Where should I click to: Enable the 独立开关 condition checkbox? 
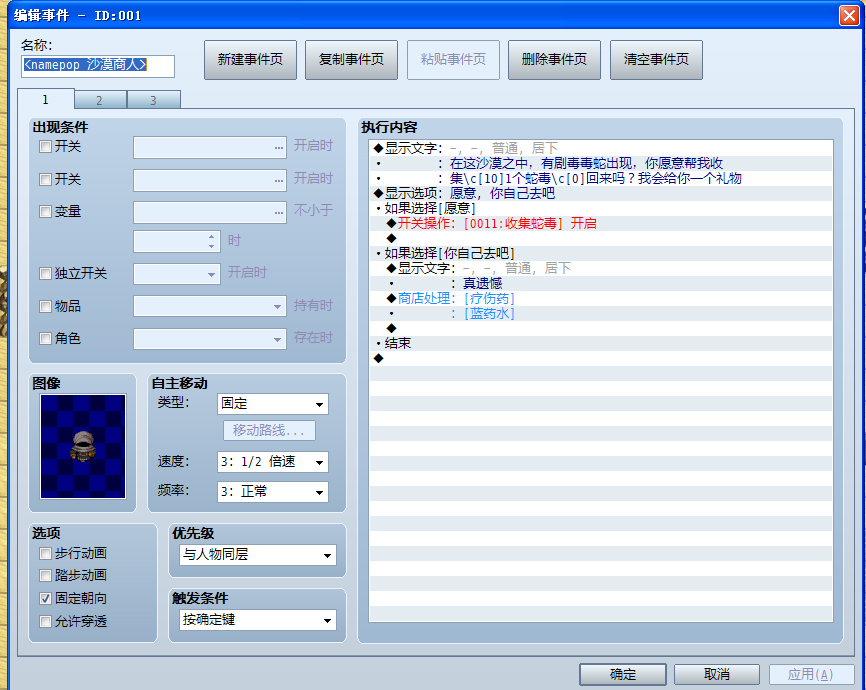point(45,273)
